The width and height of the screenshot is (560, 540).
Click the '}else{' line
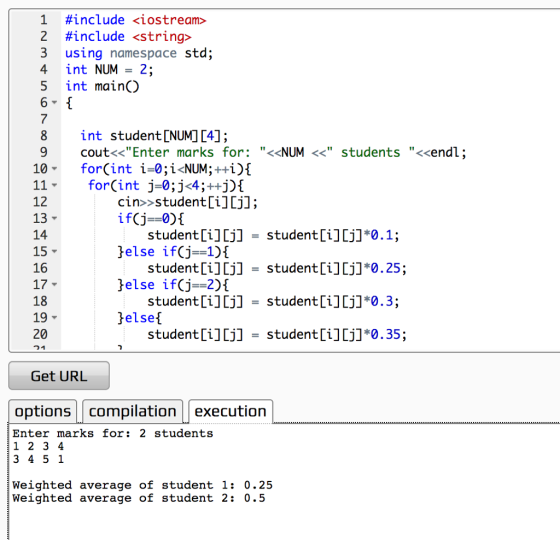[140, 318]
